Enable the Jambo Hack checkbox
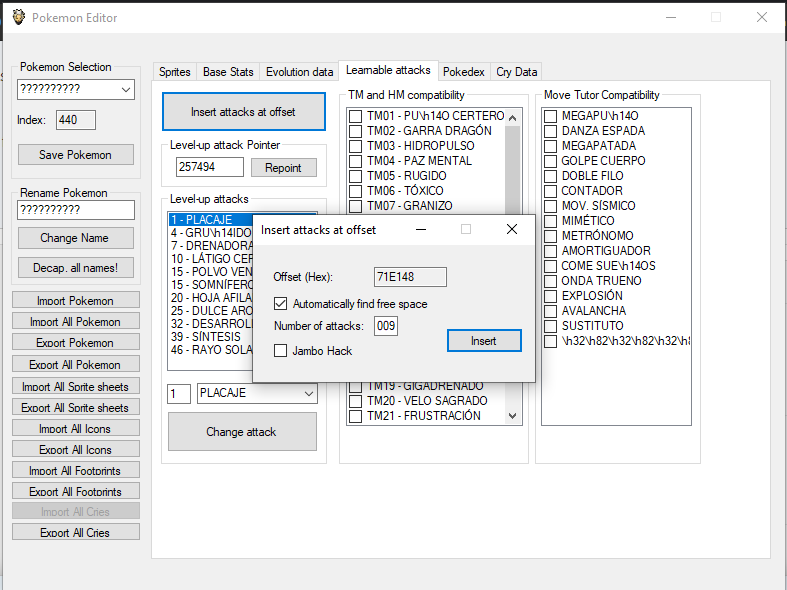The image size is (787, 590). (x=281, y=351)
